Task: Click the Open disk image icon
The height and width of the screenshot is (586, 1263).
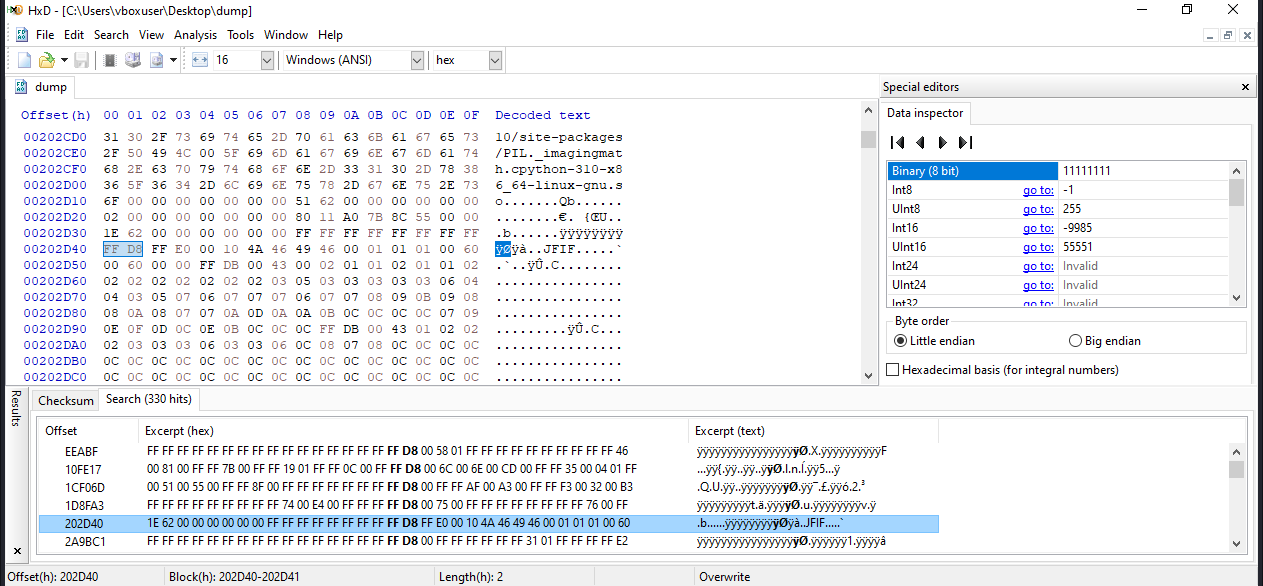Action: (x=157, y=60)
